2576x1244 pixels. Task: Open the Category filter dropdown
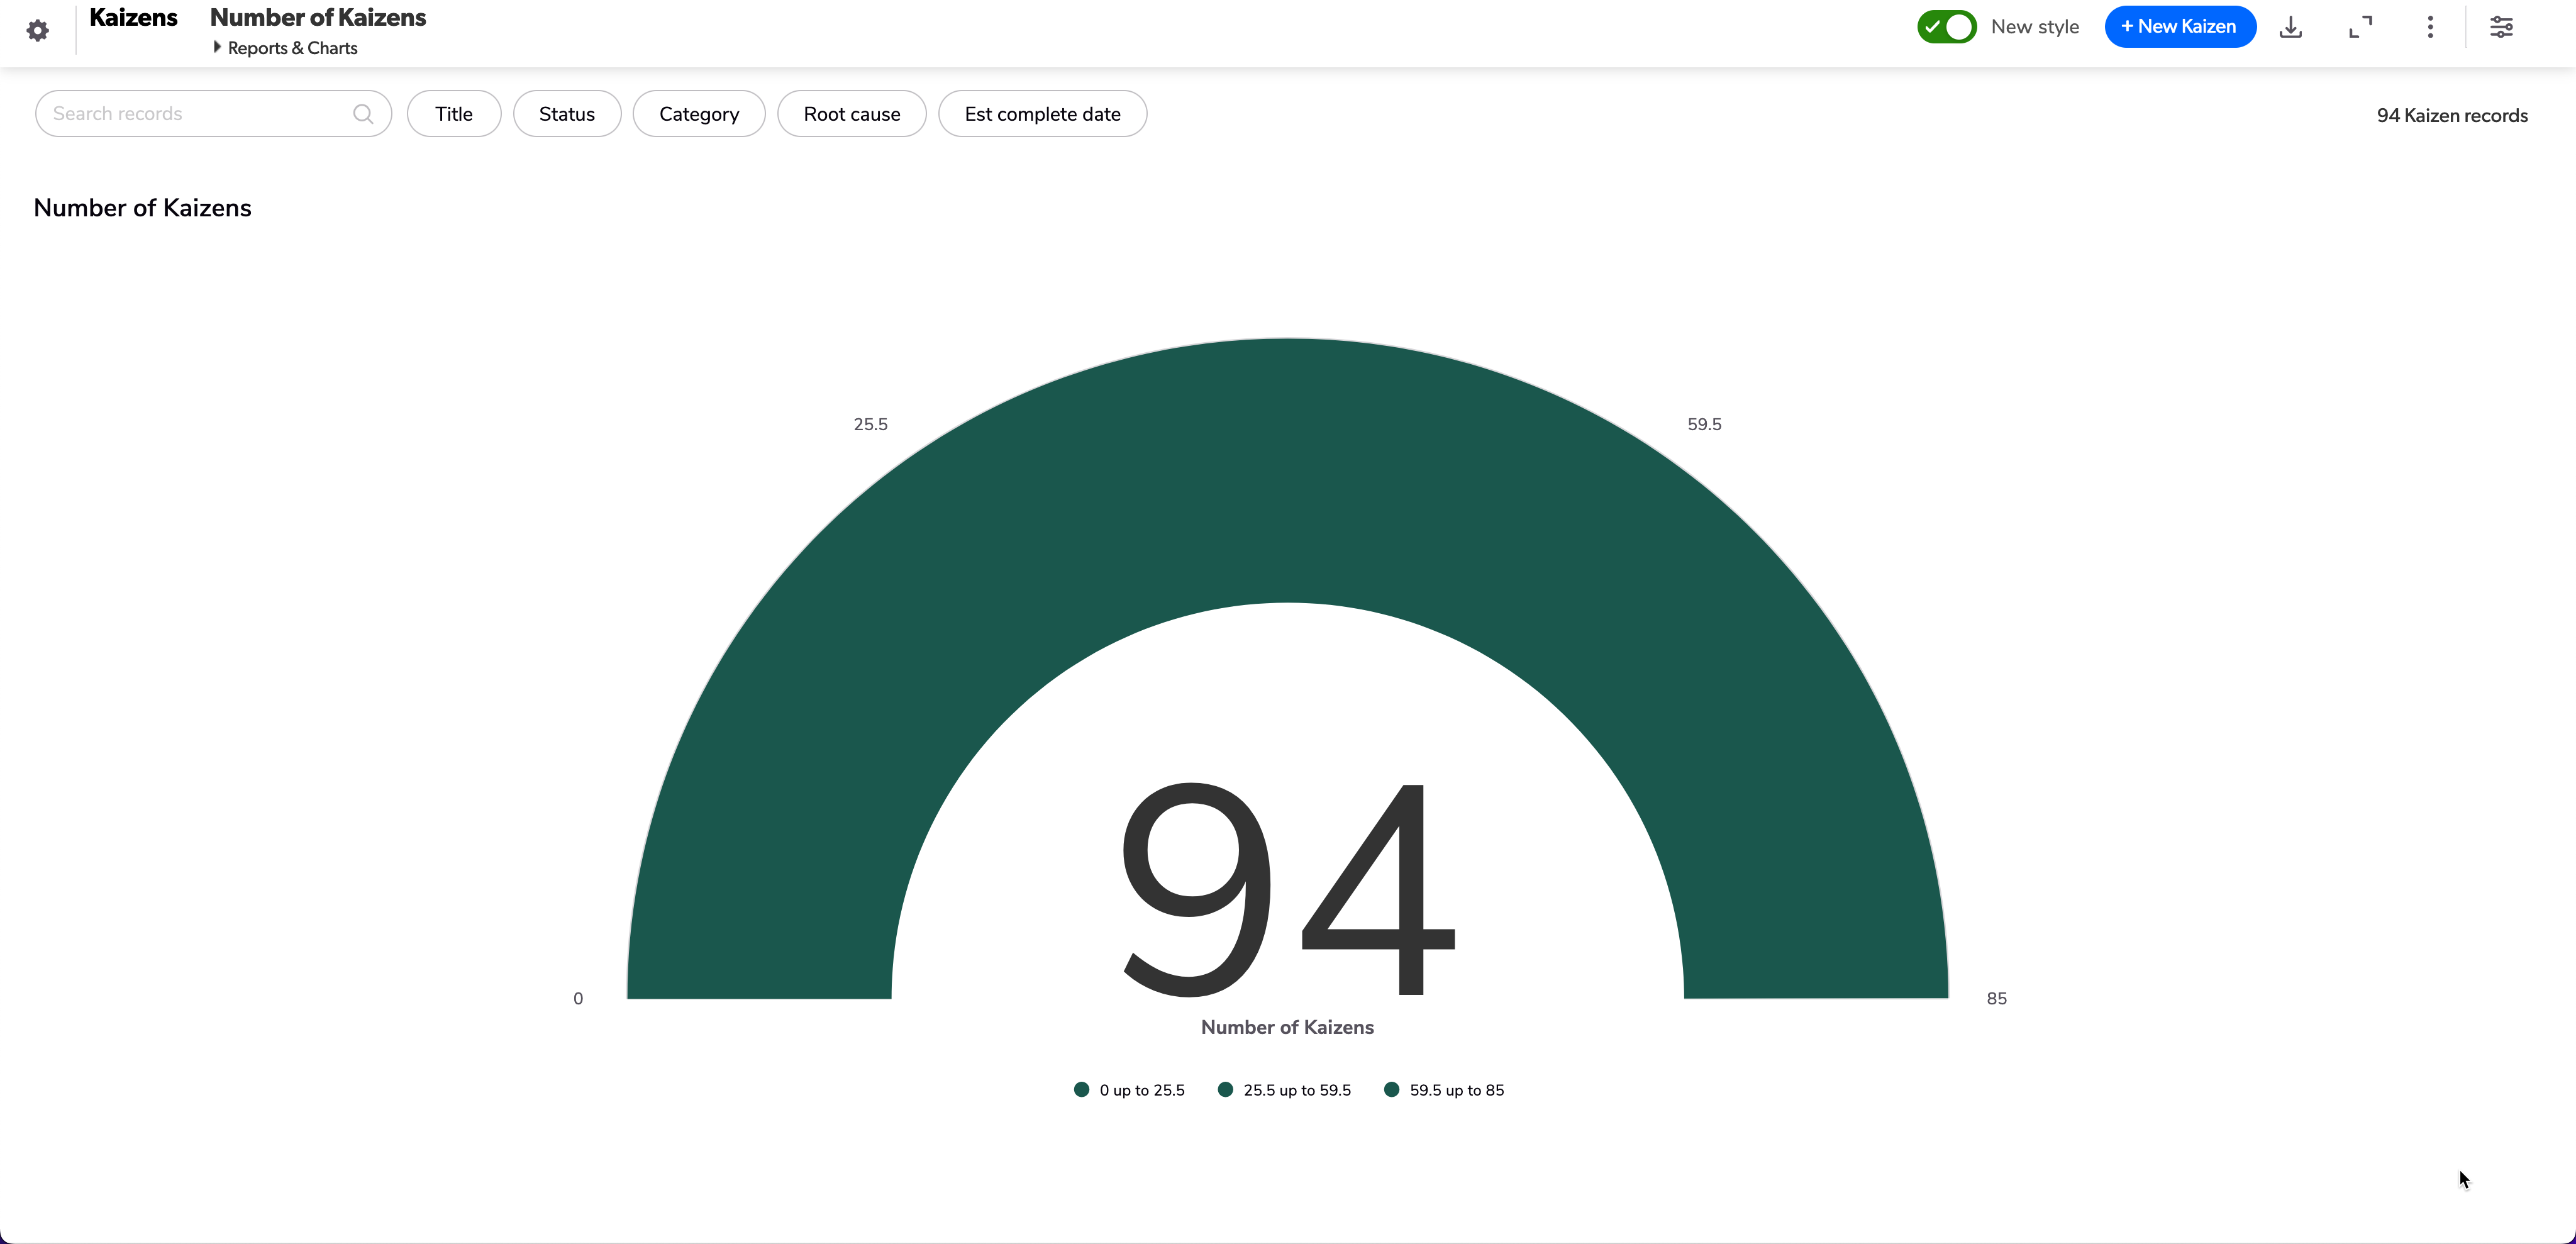click(x=699, y=114)
